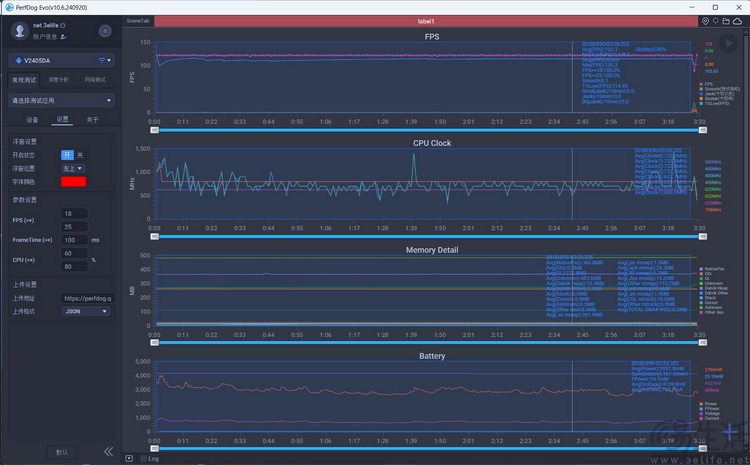The width and height of the screenshot is (750, 465).
Task: Click the FPS chart right range slider handle
Action: pos(703,130)
